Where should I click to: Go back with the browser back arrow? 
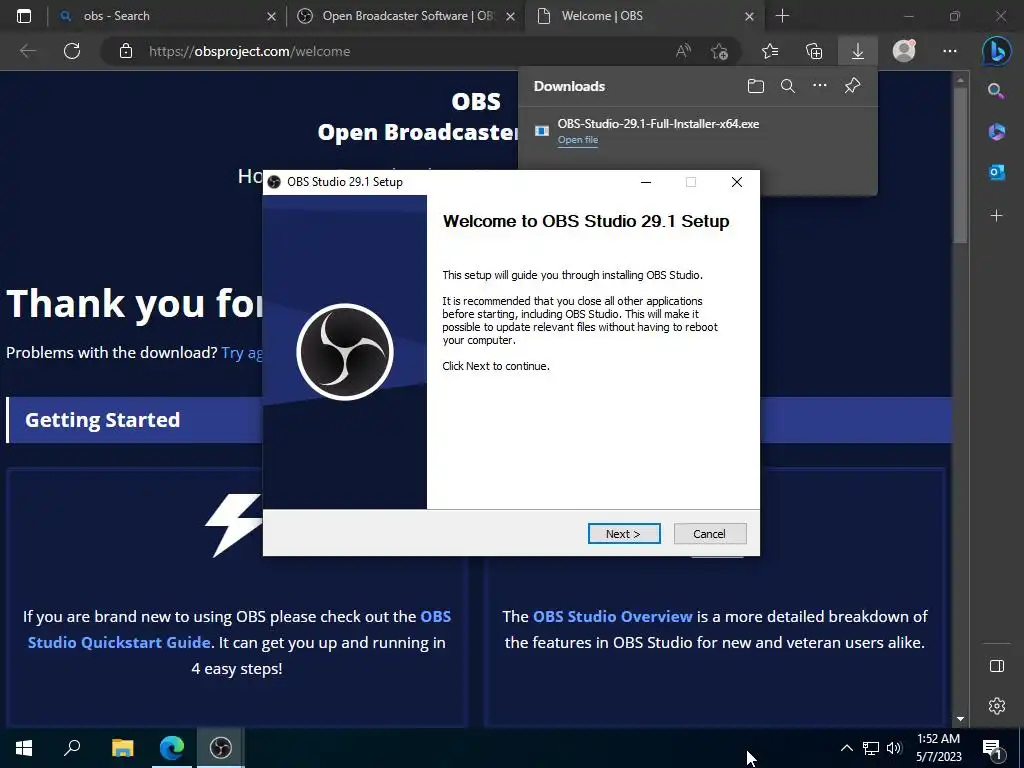click(x=27, y=51)
